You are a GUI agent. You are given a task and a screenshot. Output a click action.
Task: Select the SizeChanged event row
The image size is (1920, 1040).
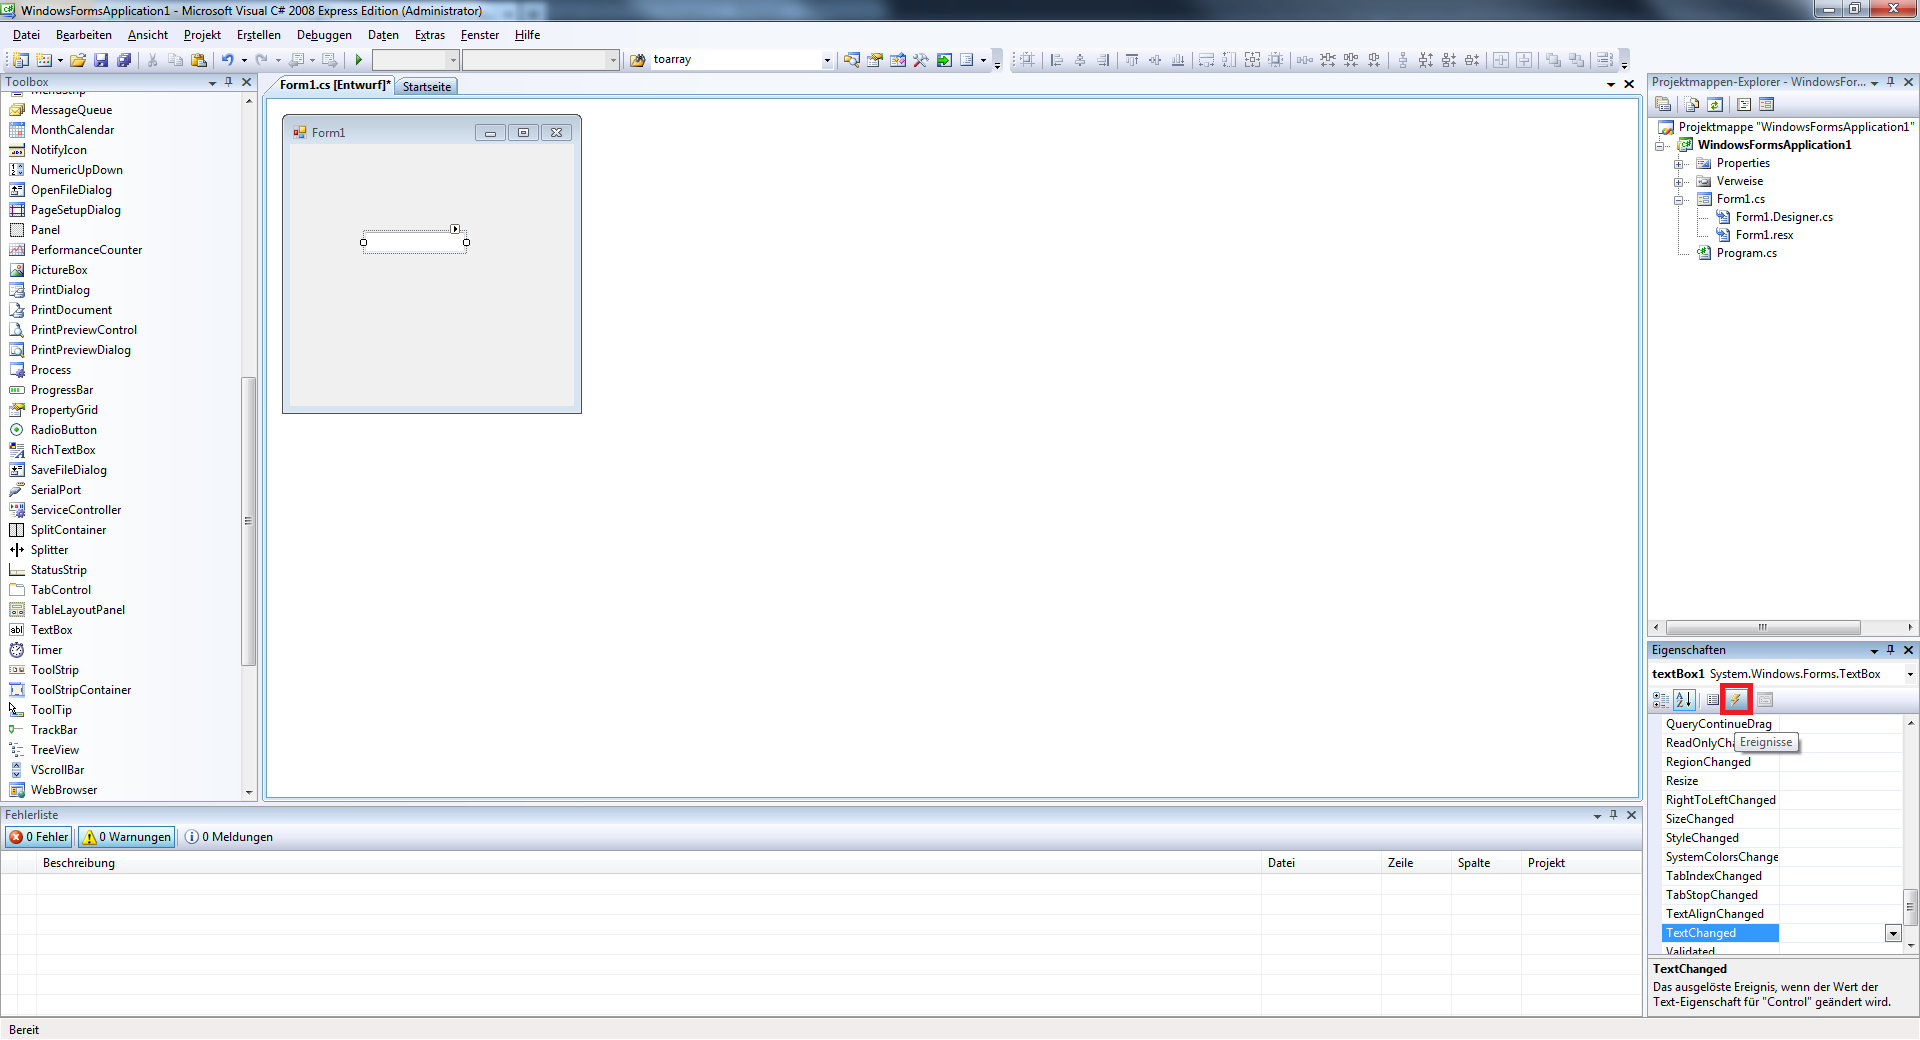tap(1781, 819)
